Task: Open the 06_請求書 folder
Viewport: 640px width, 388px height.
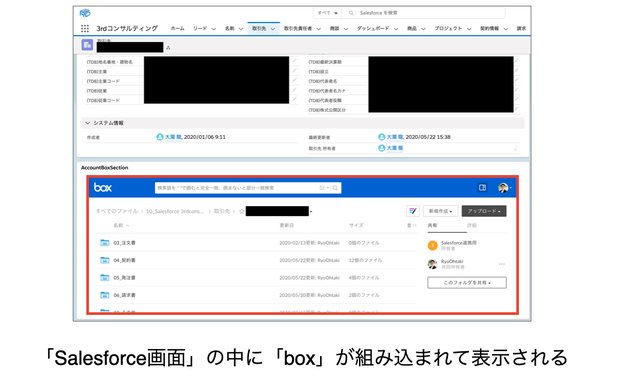Action: [x=124, y=295]
